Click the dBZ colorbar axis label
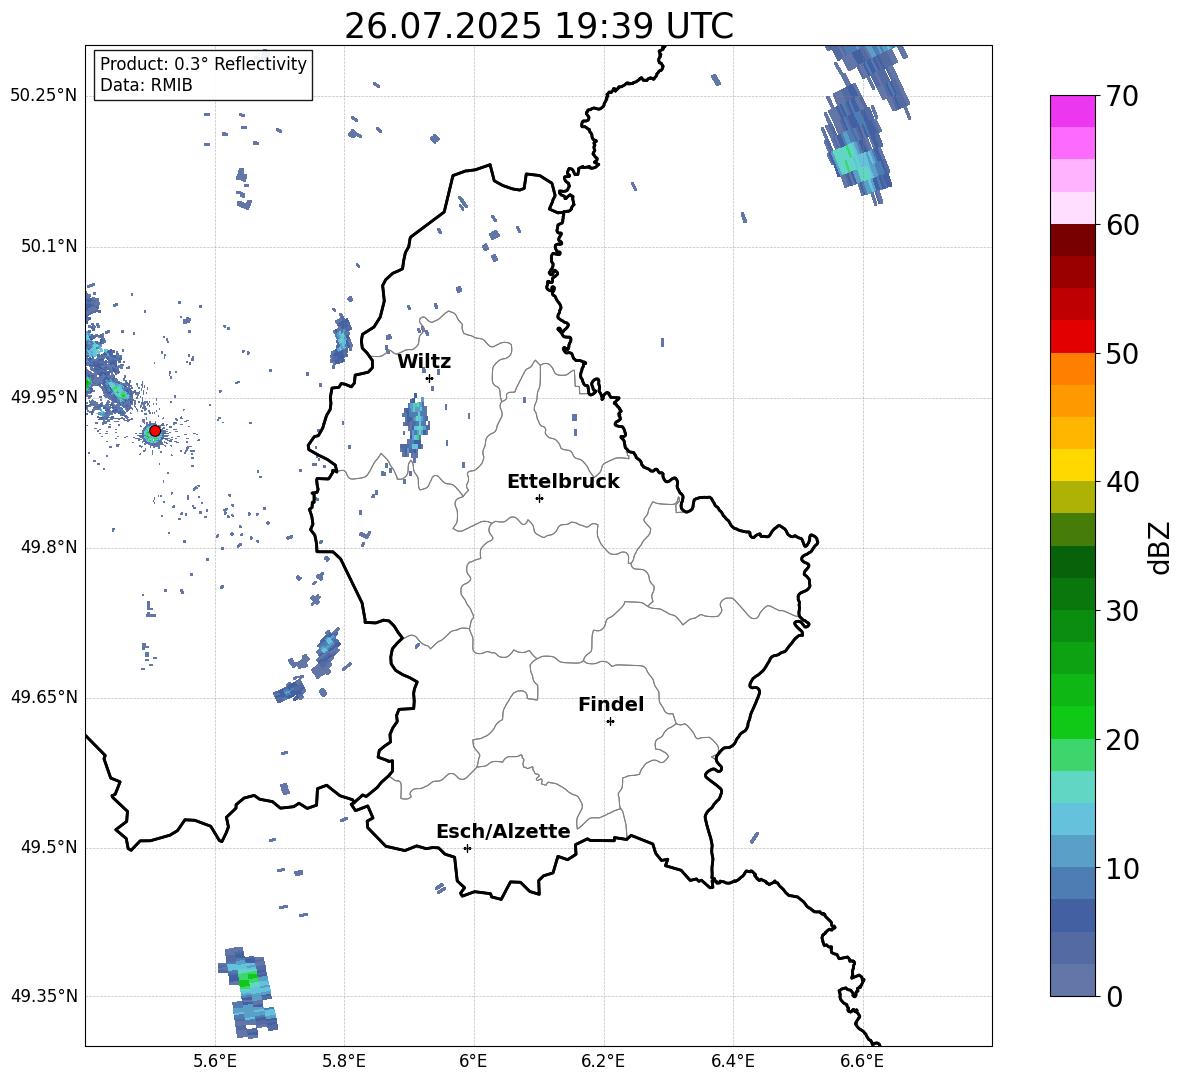Viewport: 1184px width, 1081px height. tap(1161, 547)
